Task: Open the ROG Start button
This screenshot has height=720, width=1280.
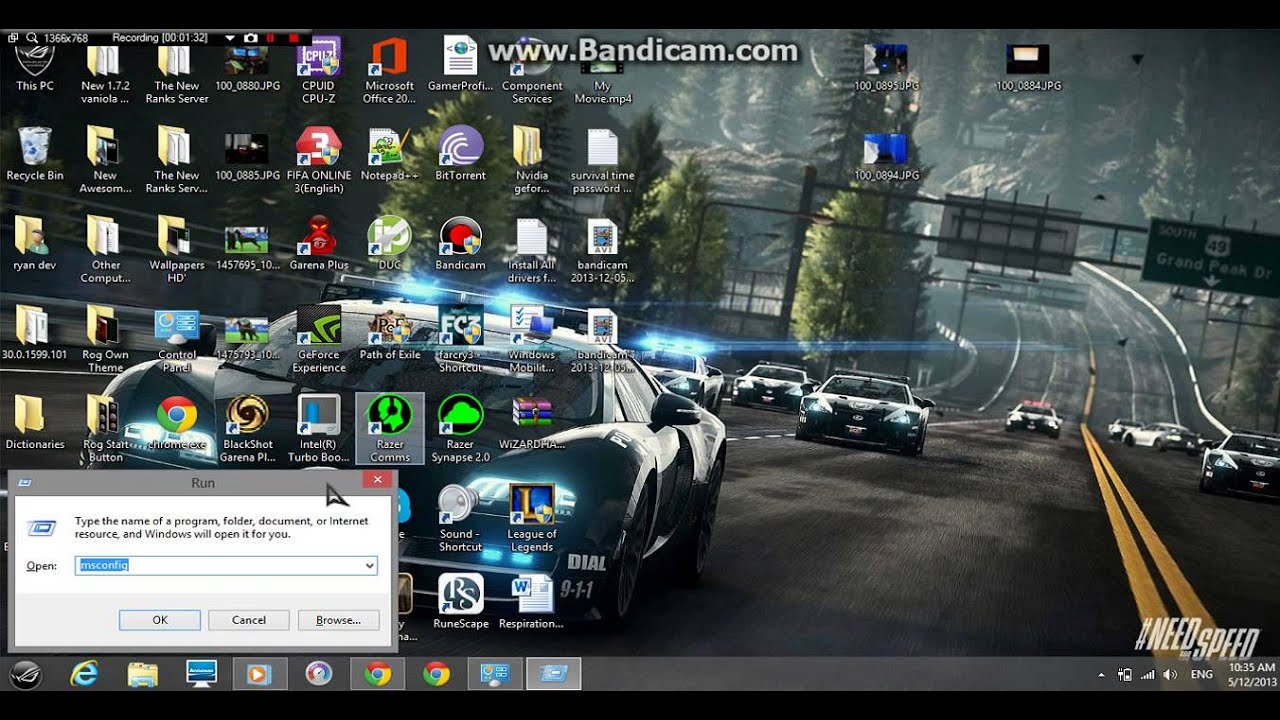Action: [x=24, y=674]
